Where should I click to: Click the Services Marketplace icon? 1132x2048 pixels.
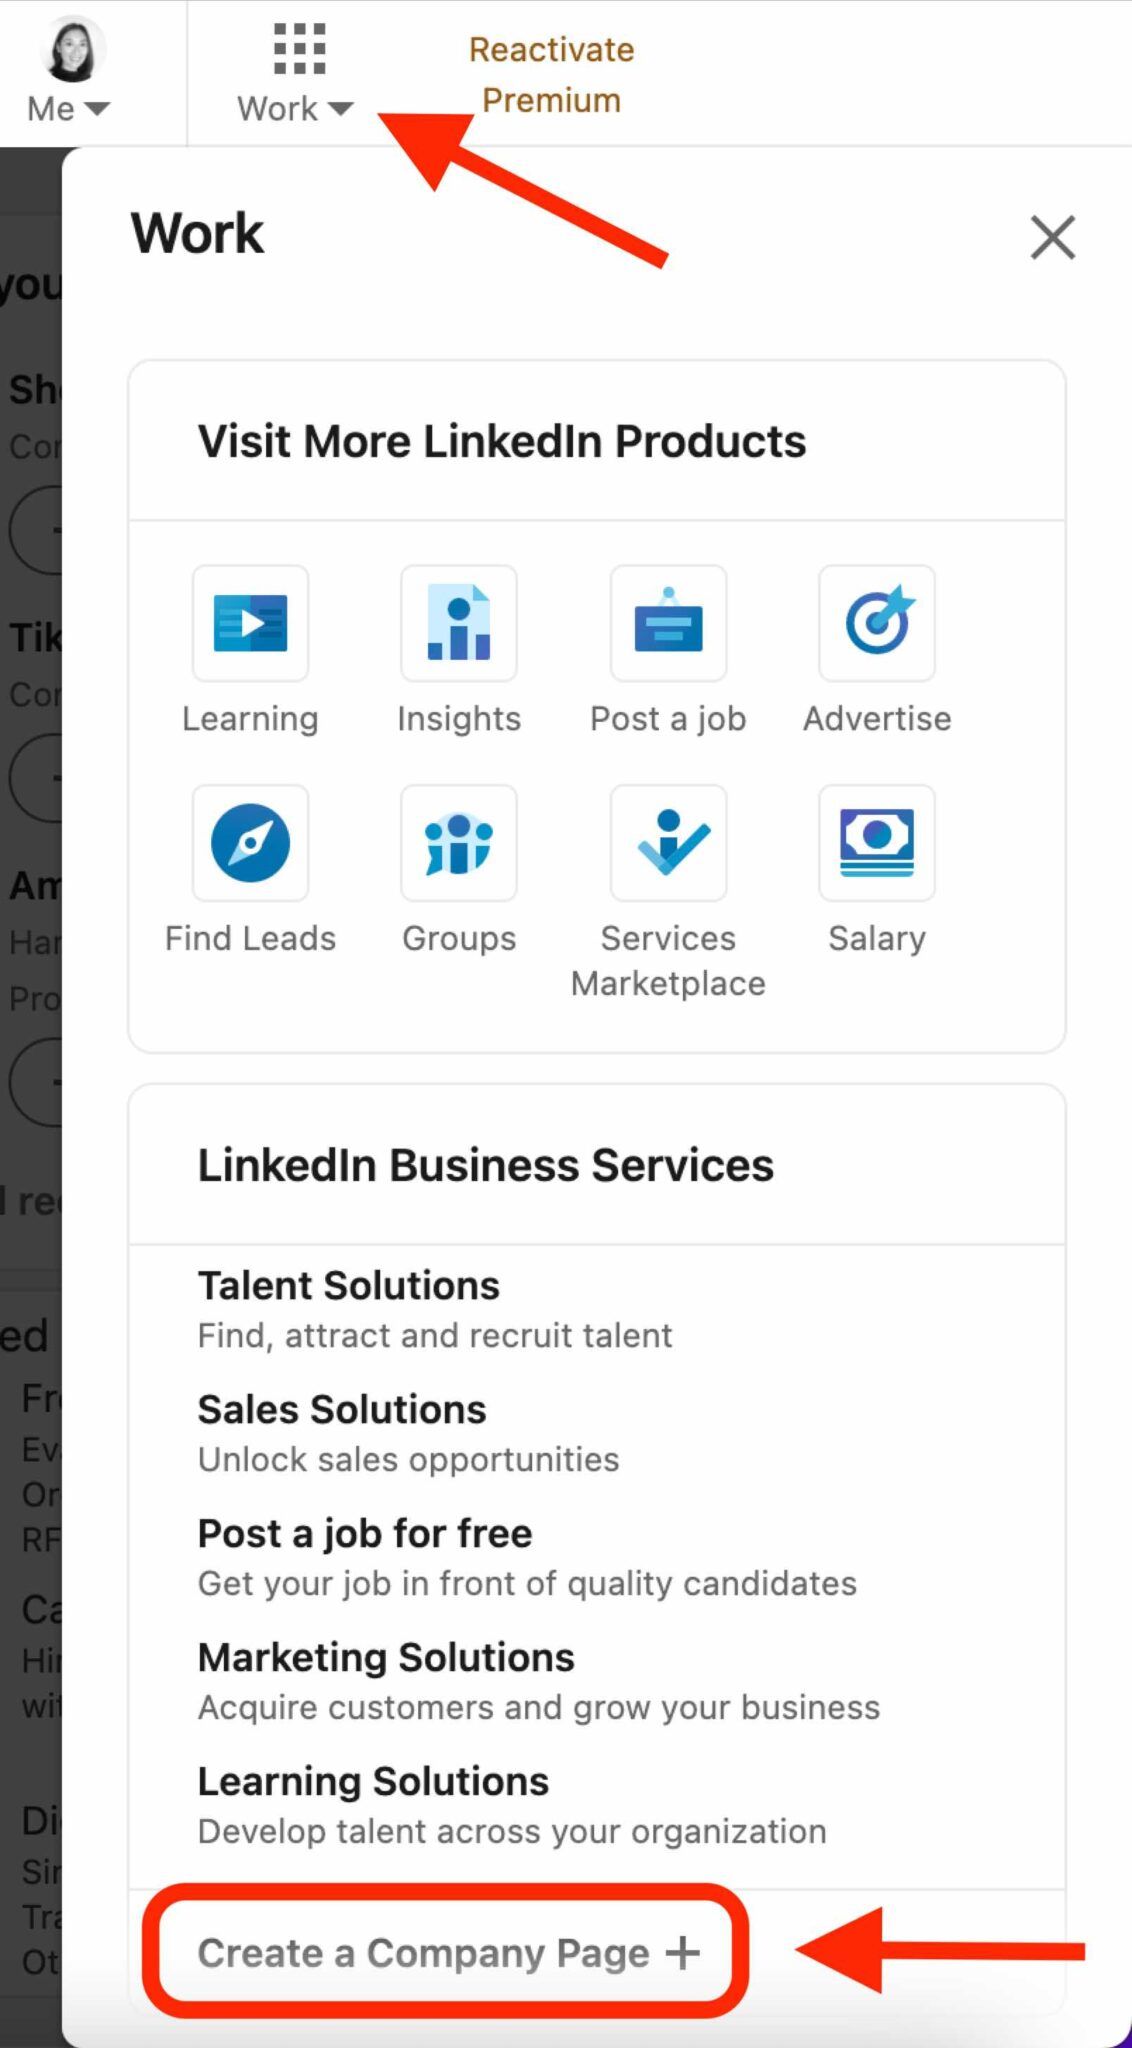667,844
